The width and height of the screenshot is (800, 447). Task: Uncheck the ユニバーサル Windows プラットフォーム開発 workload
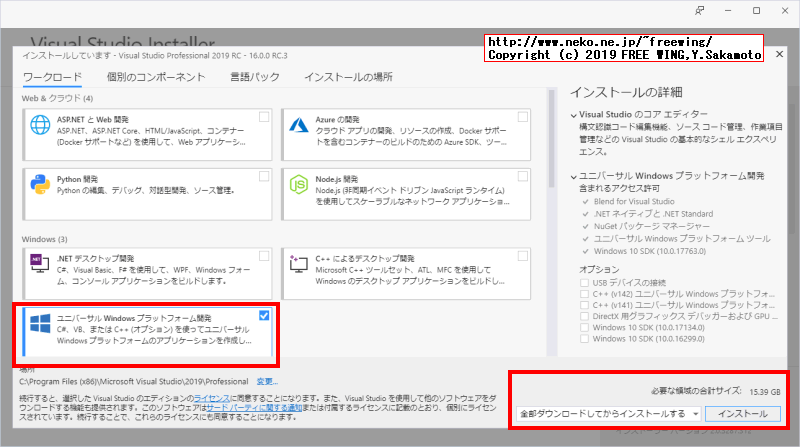(x=264, y=315)
